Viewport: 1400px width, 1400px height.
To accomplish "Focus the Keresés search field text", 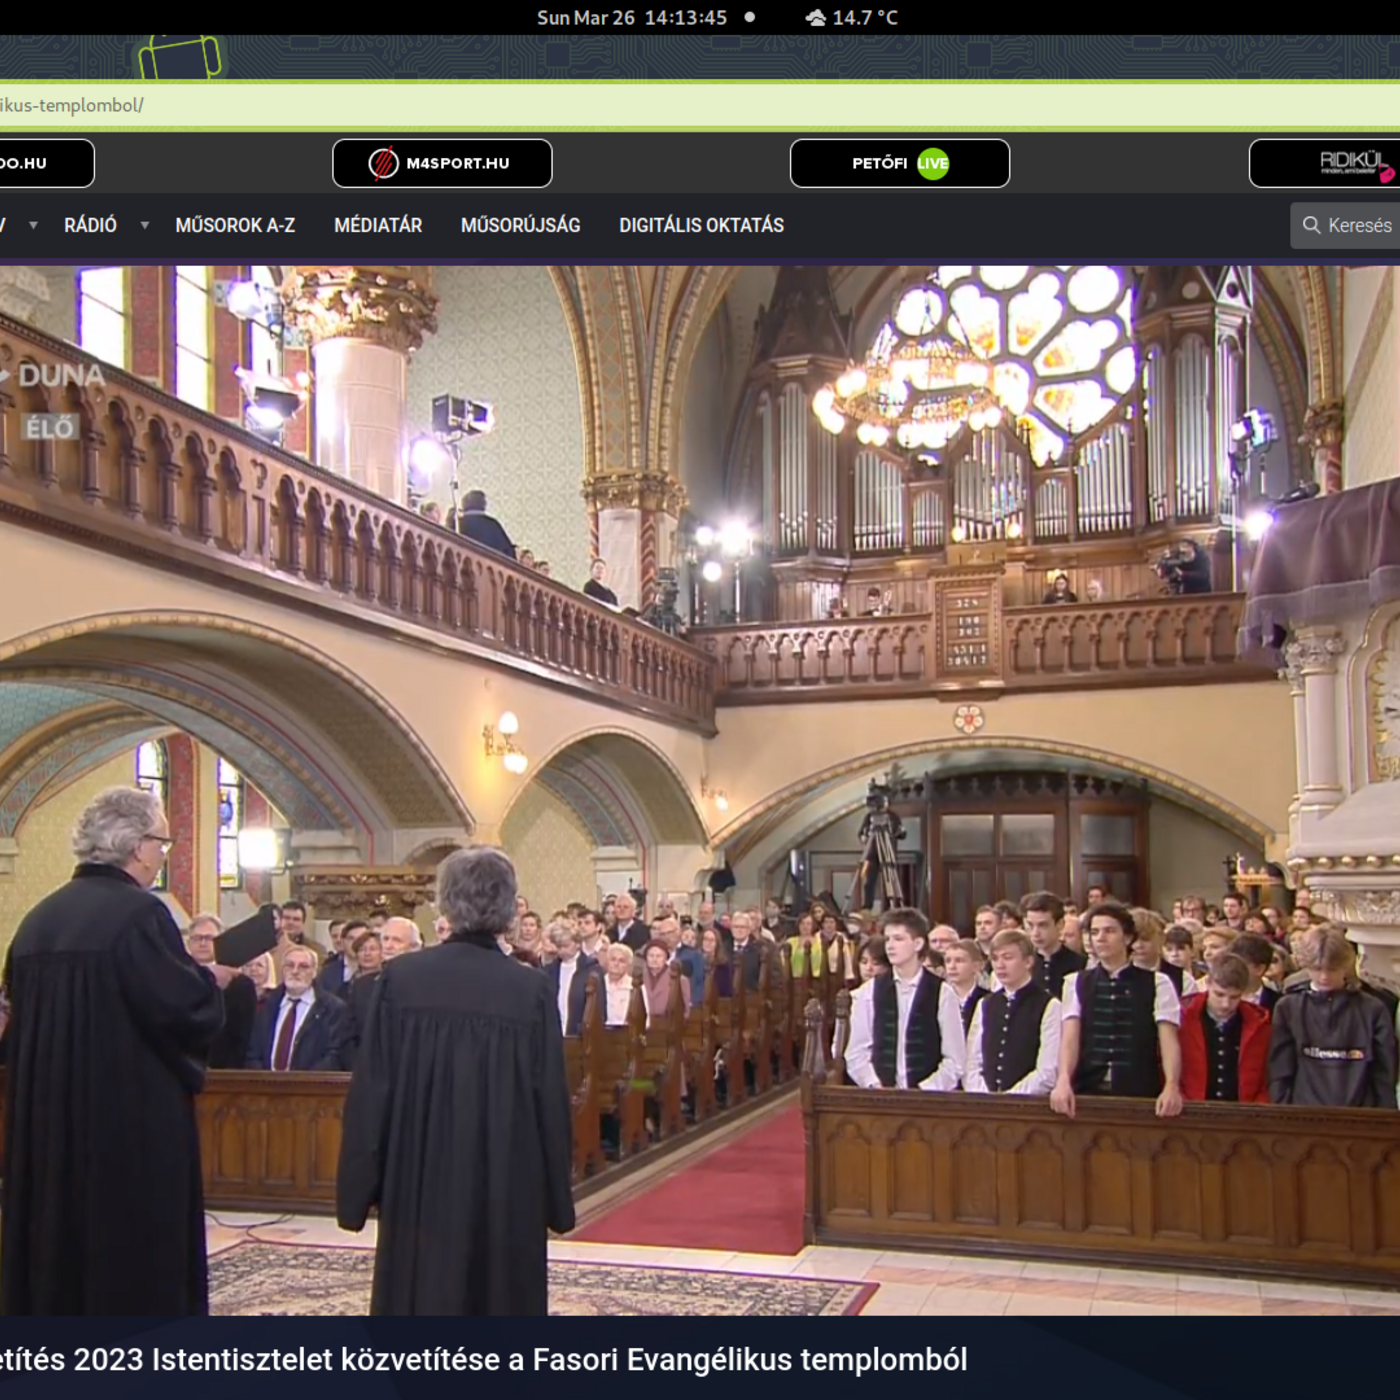I will click(1359, 225).
